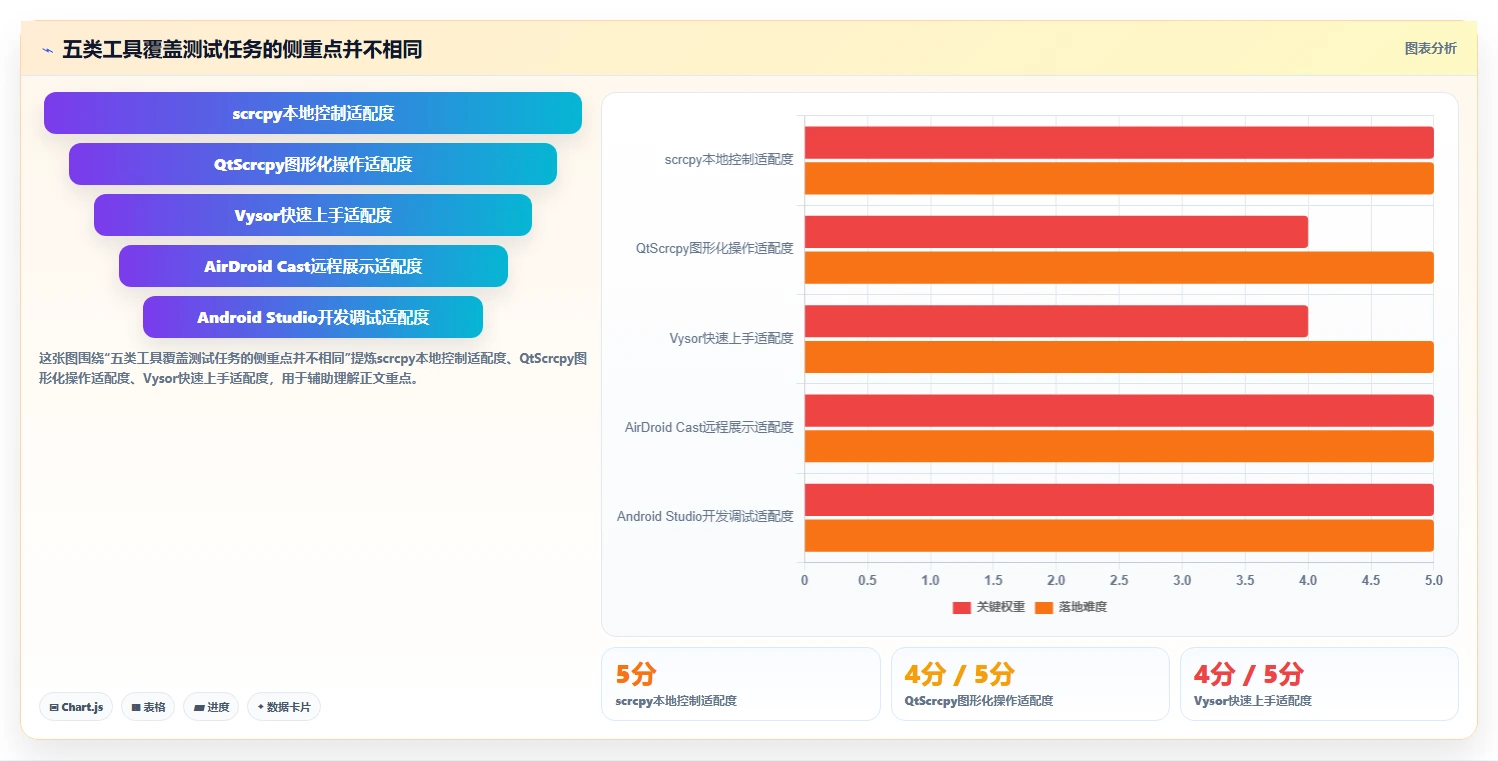1498x761 pixels.
Task: Open the 5分 scrcpy本地控制适配度 data card
Action: point(741,684)
